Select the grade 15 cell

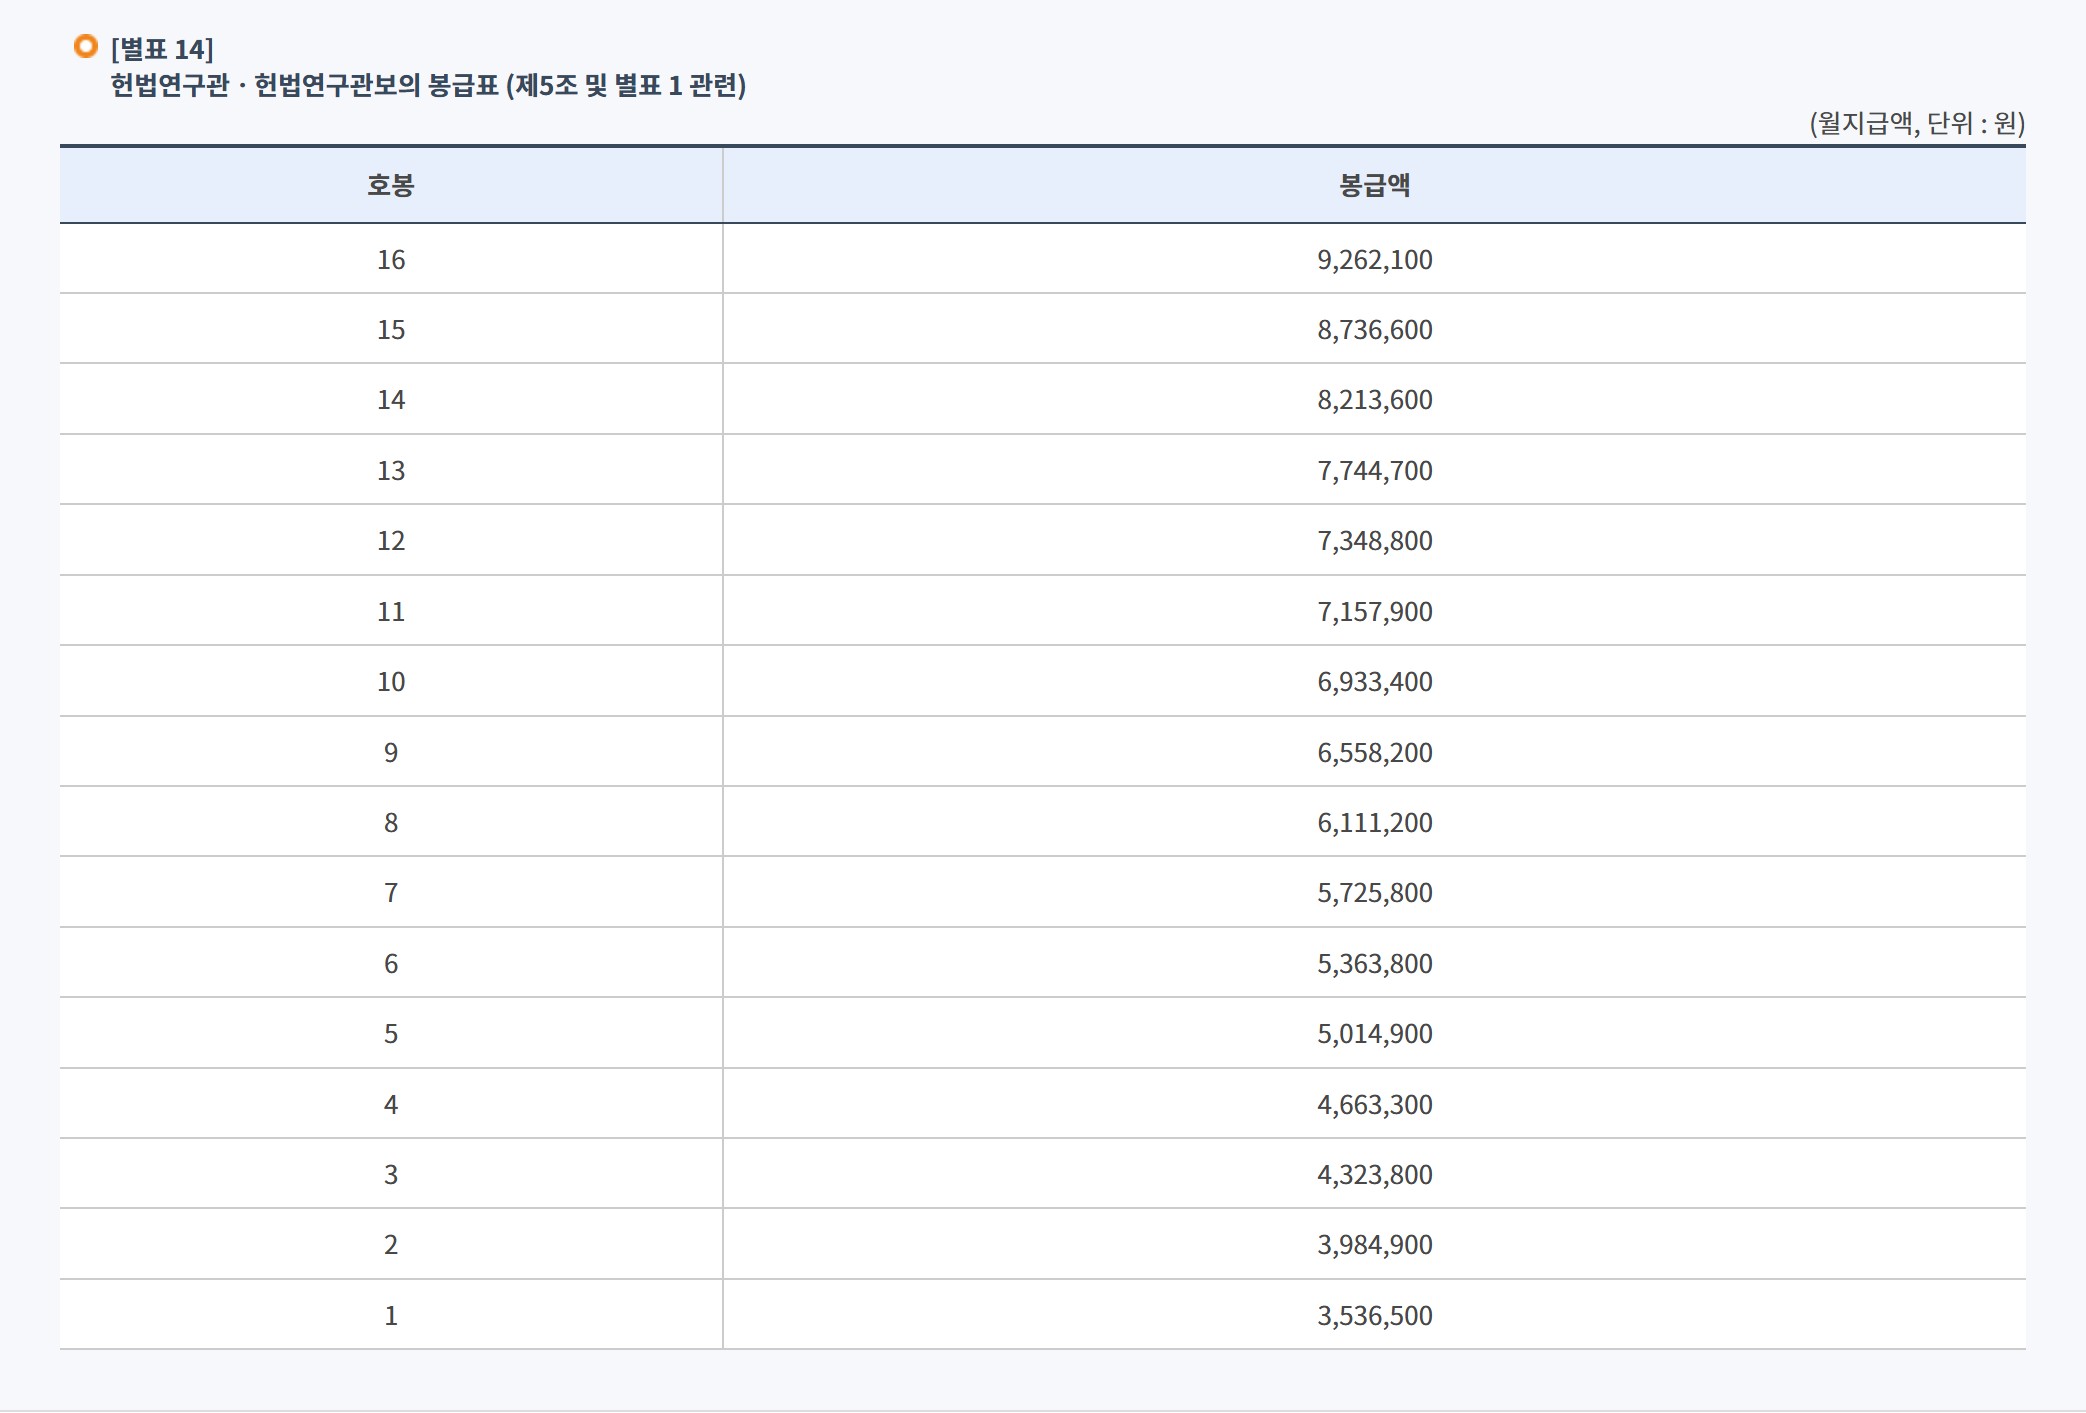point(390,330)
